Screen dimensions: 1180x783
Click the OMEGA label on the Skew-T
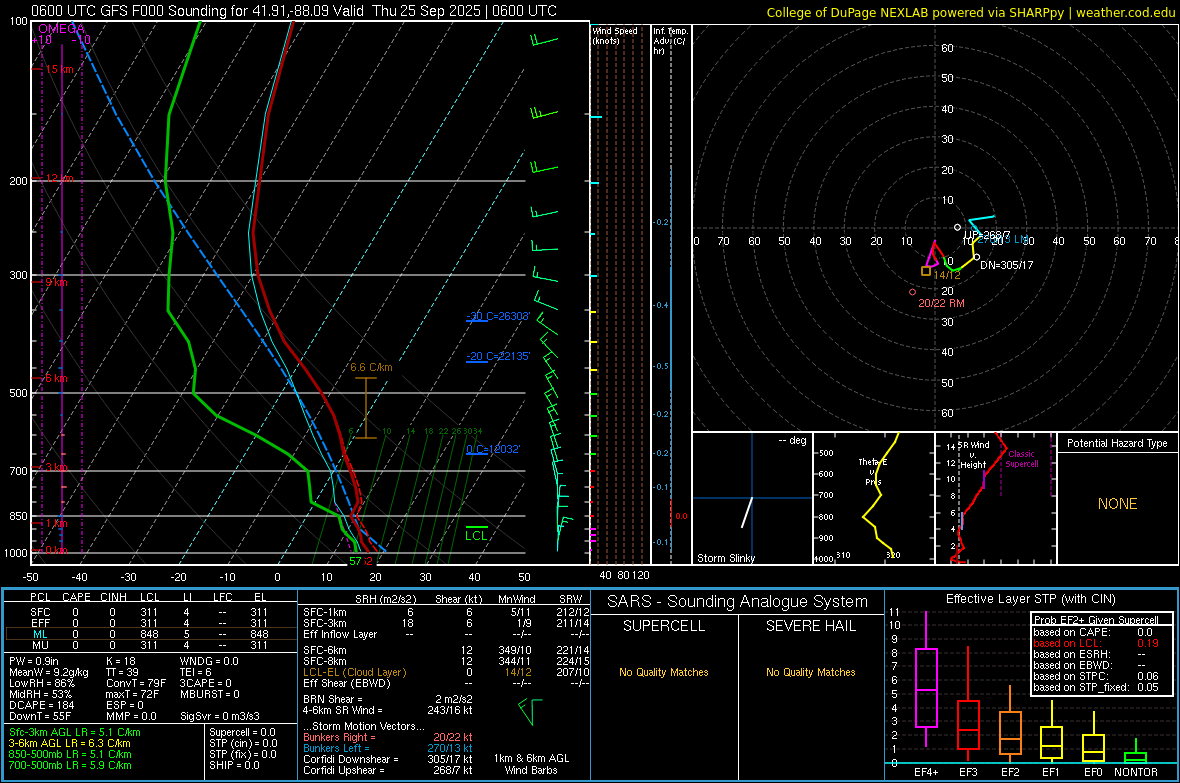(x=62, y=29)
